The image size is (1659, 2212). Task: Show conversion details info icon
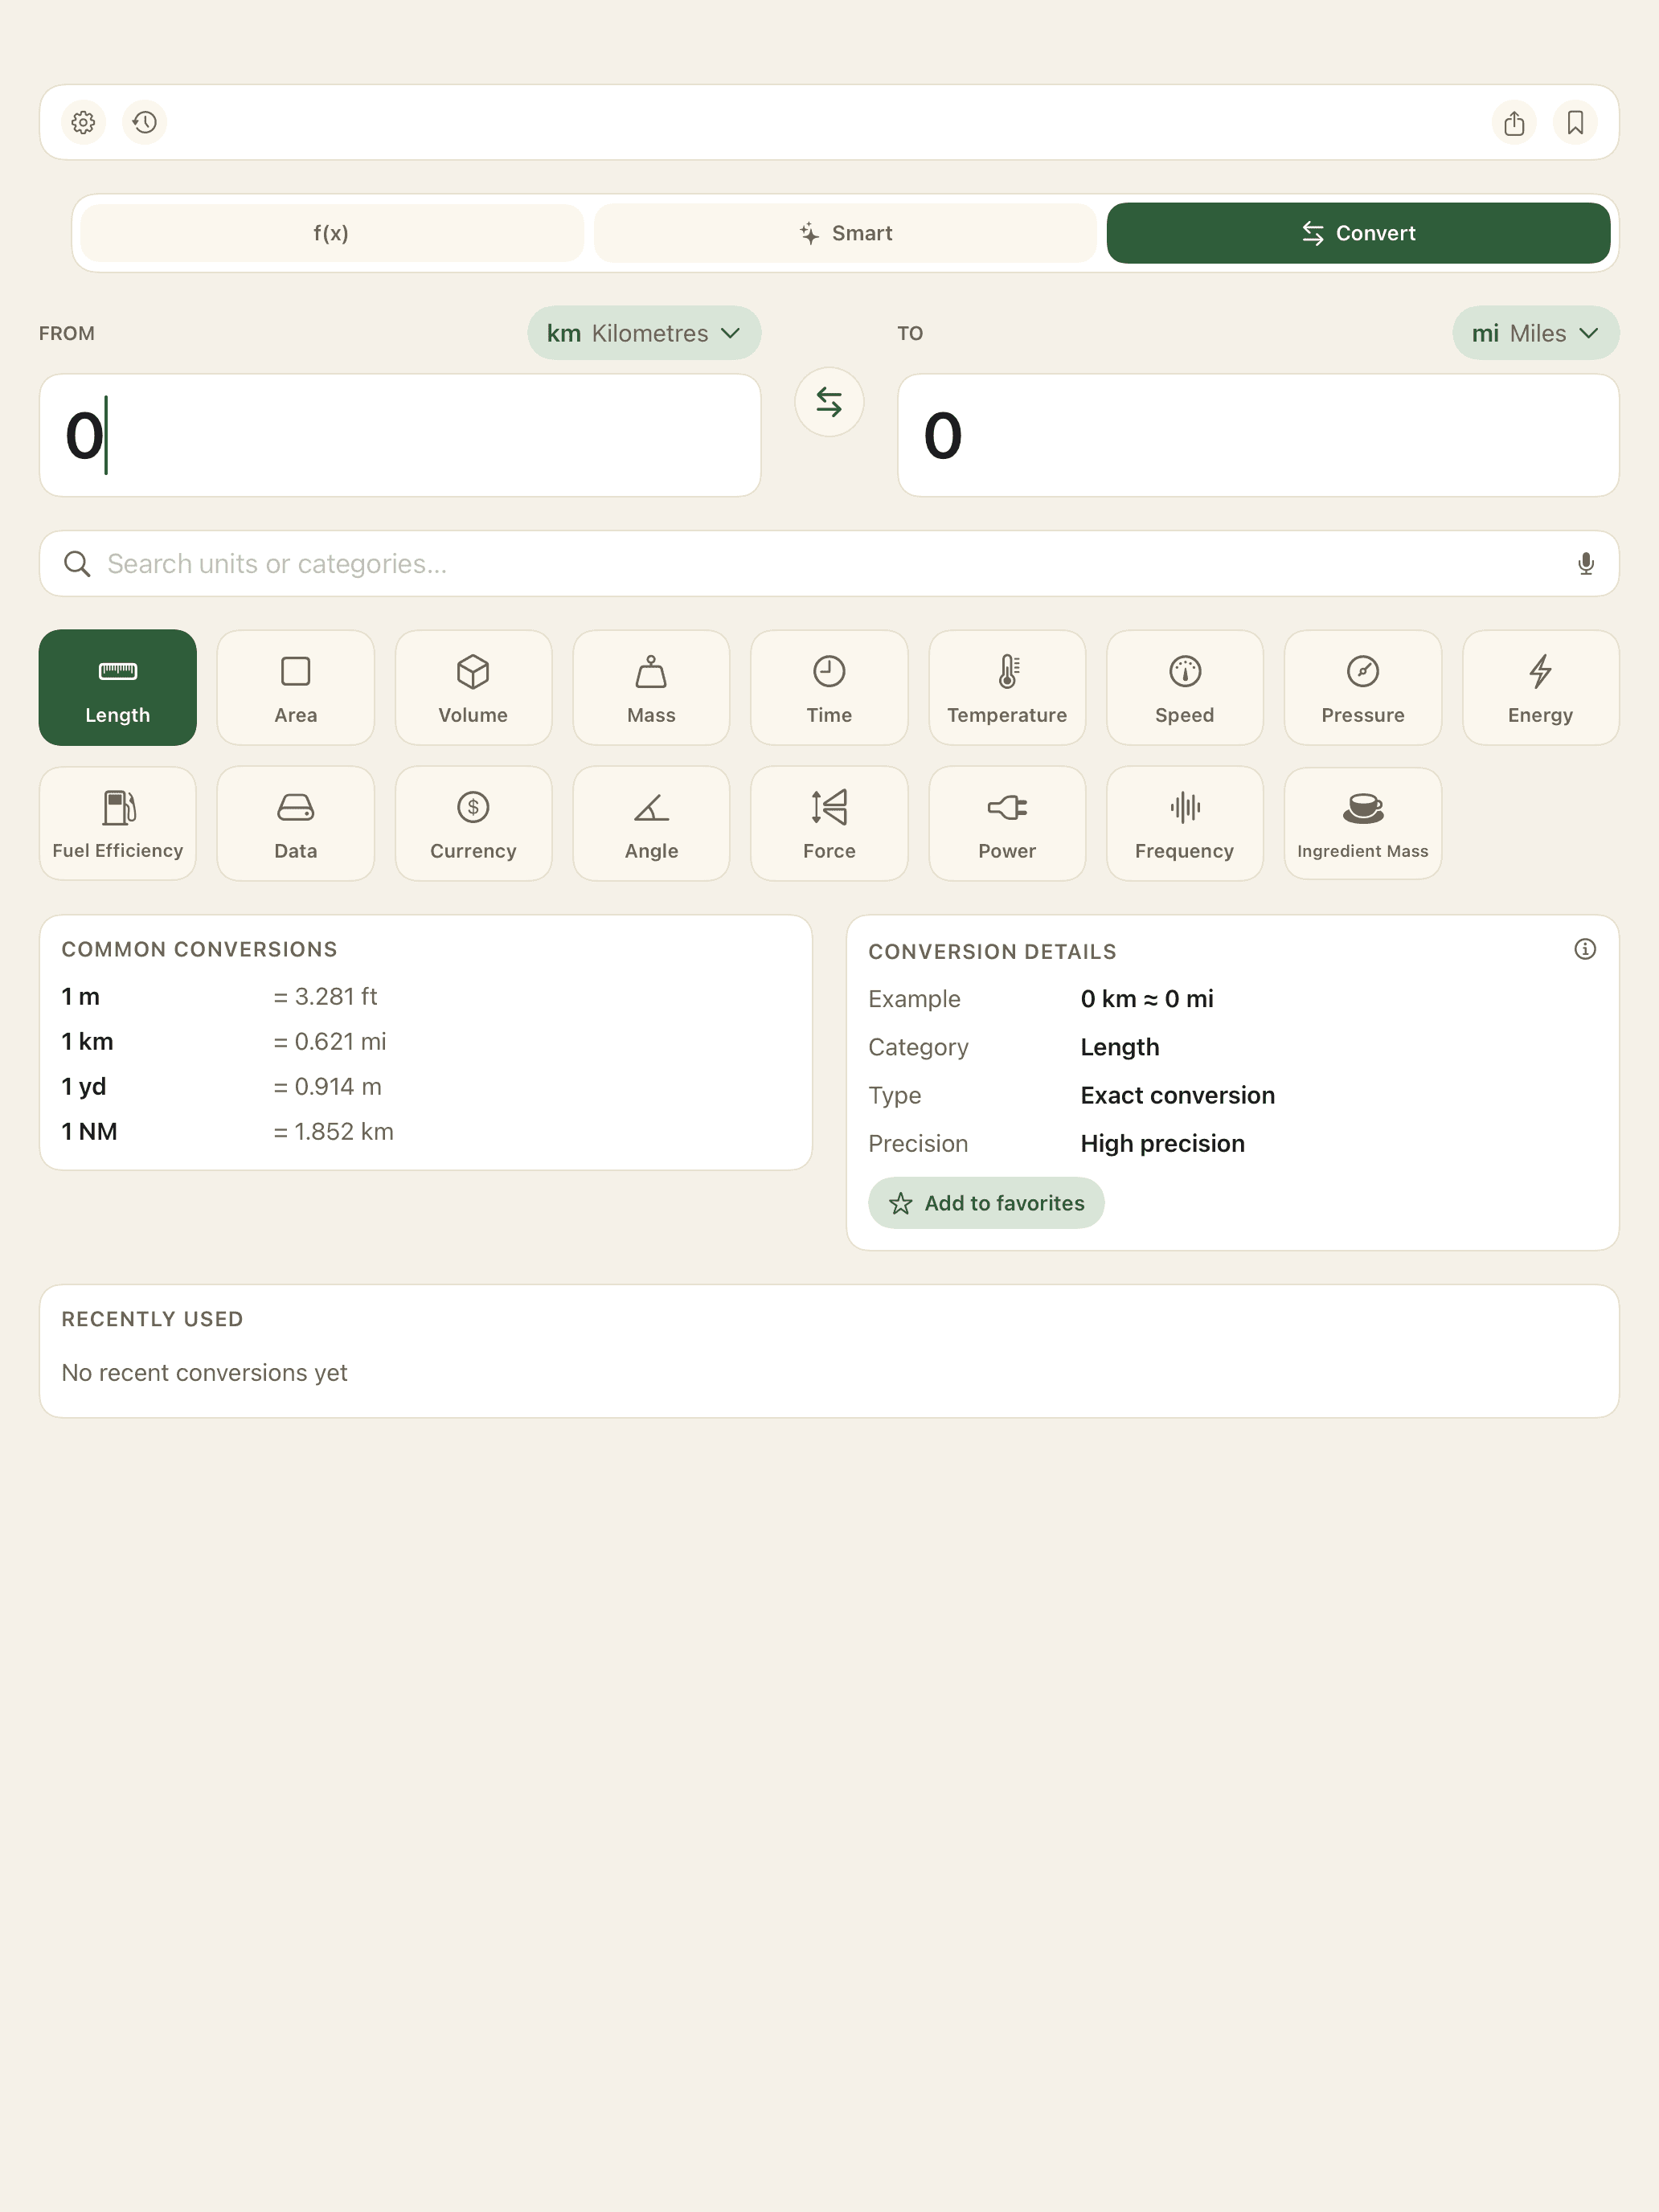1585,949
